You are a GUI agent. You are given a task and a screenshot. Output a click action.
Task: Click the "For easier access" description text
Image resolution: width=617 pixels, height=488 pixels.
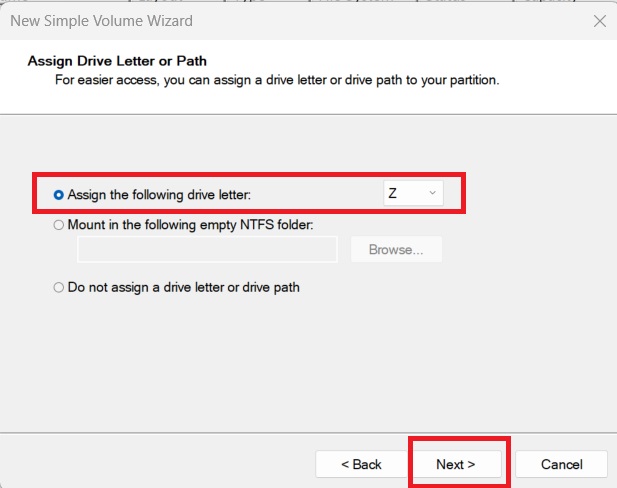coord(275,79)
